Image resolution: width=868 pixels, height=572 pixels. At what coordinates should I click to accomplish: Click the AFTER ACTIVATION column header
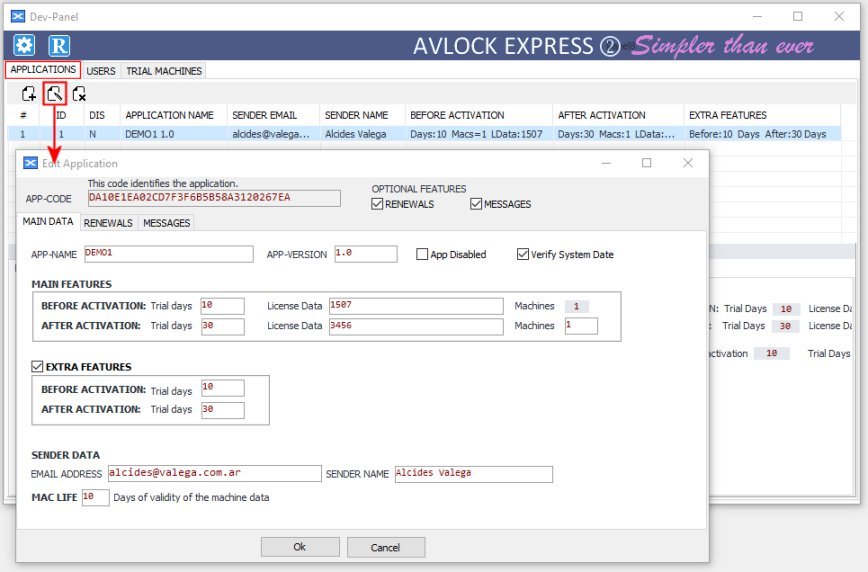pyautogui.click(x=618, y=115)
